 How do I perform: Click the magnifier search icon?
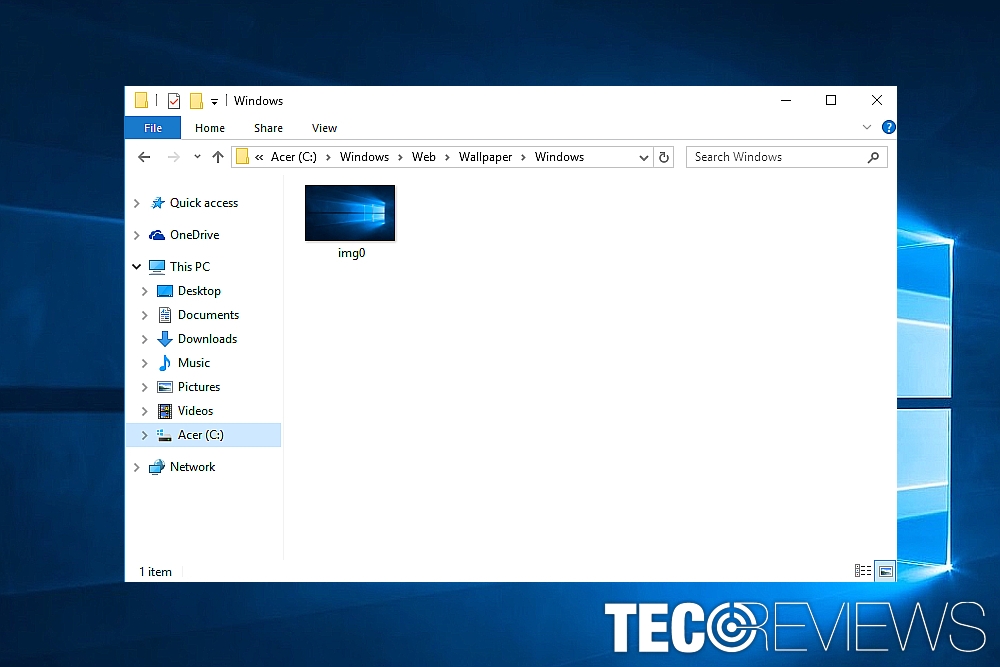pos(873,157)
